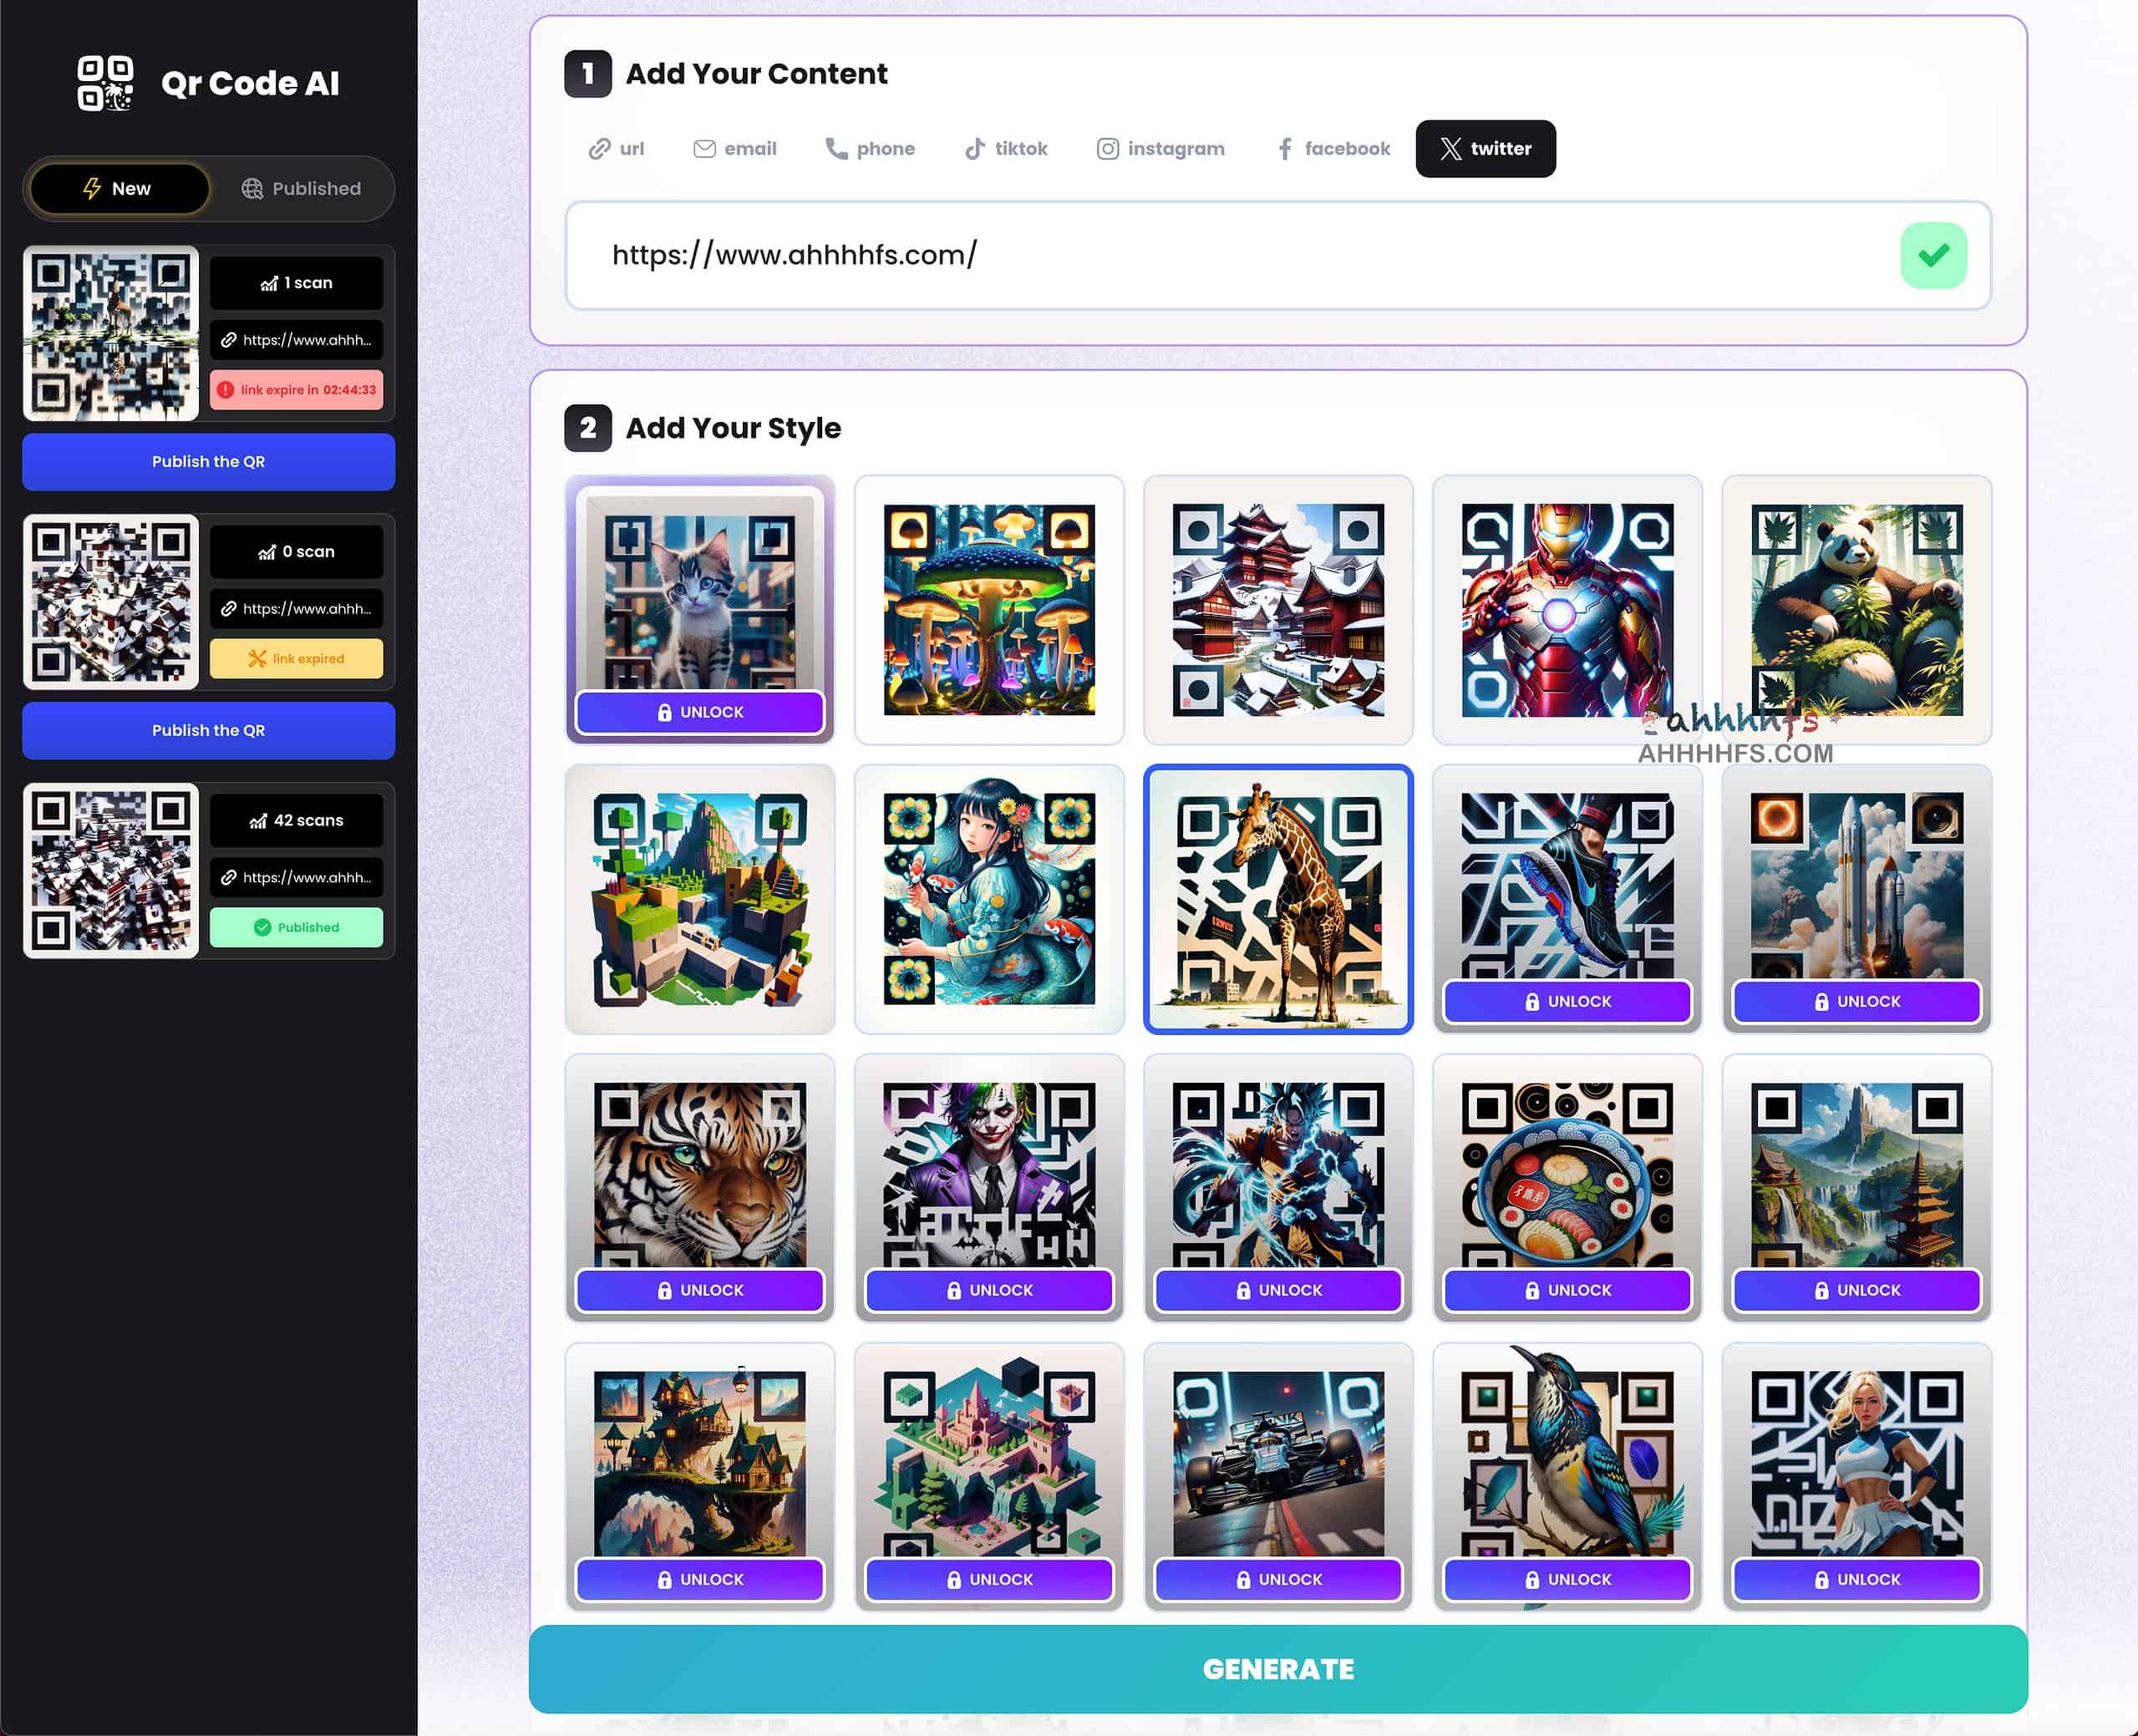Unlock the kitten QR style

(699, 712)
